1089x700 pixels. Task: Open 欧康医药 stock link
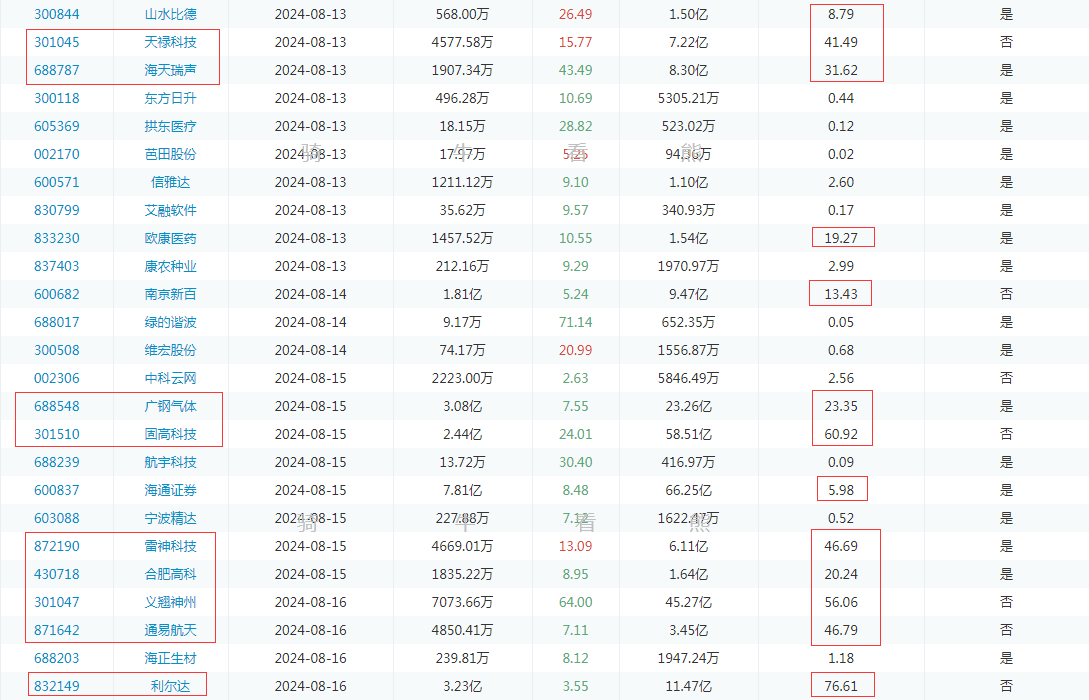coord(170,238)
